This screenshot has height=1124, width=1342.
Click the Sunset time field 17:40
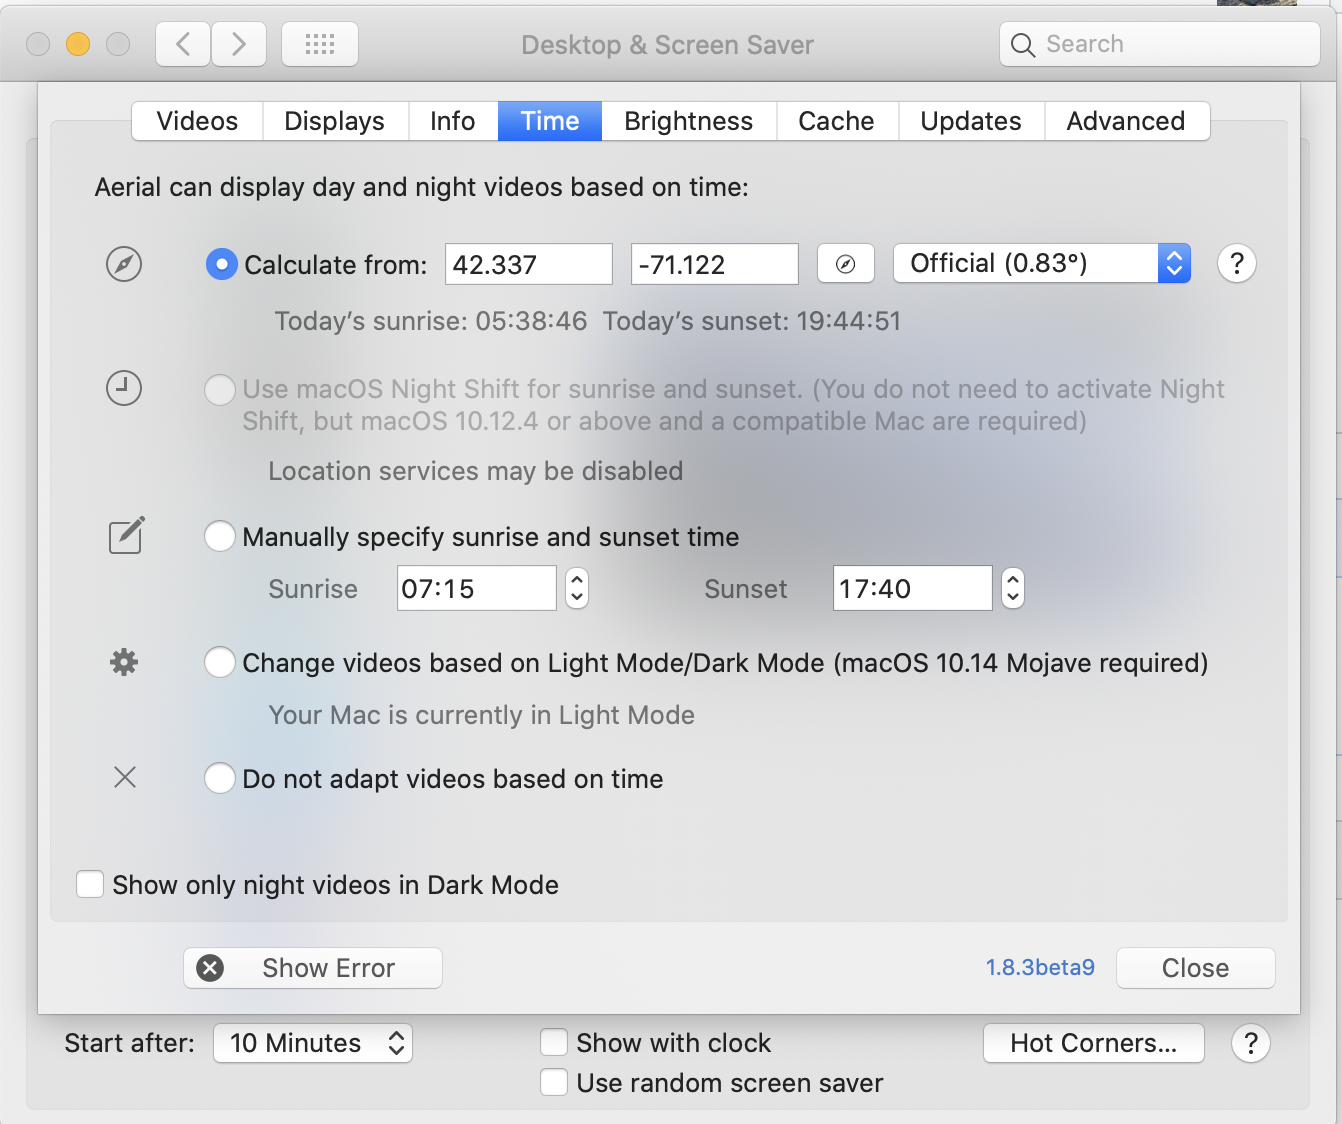pyautogui.click(x=913, y=588)
